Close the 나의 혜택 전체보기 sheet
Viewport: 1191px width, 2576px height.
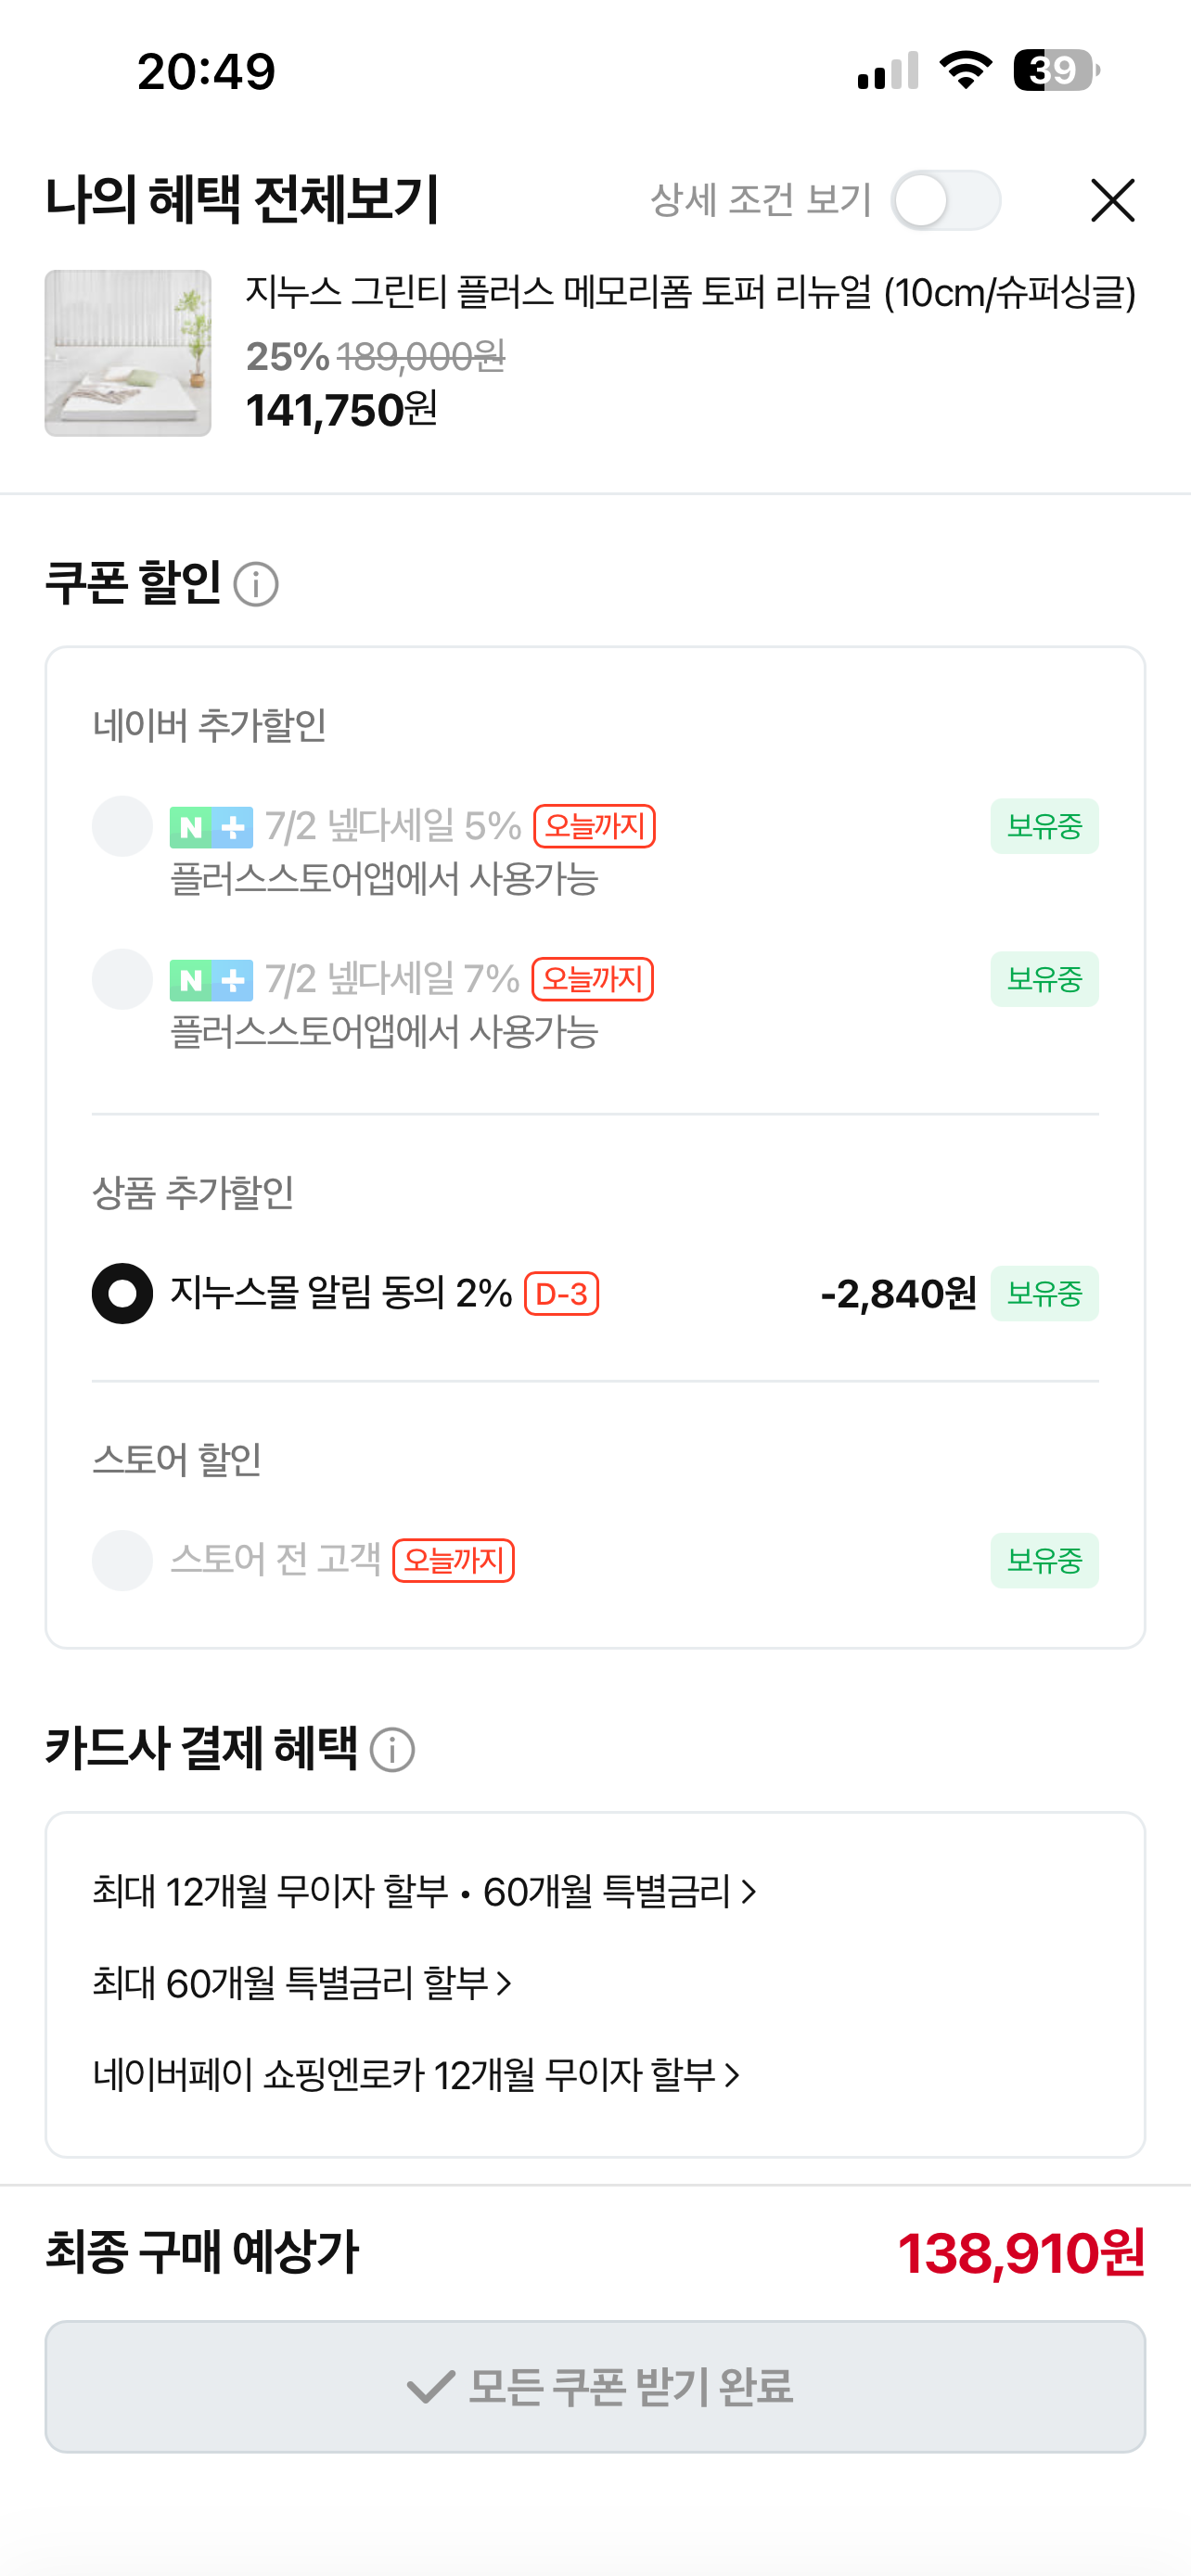pos(1112,200)
